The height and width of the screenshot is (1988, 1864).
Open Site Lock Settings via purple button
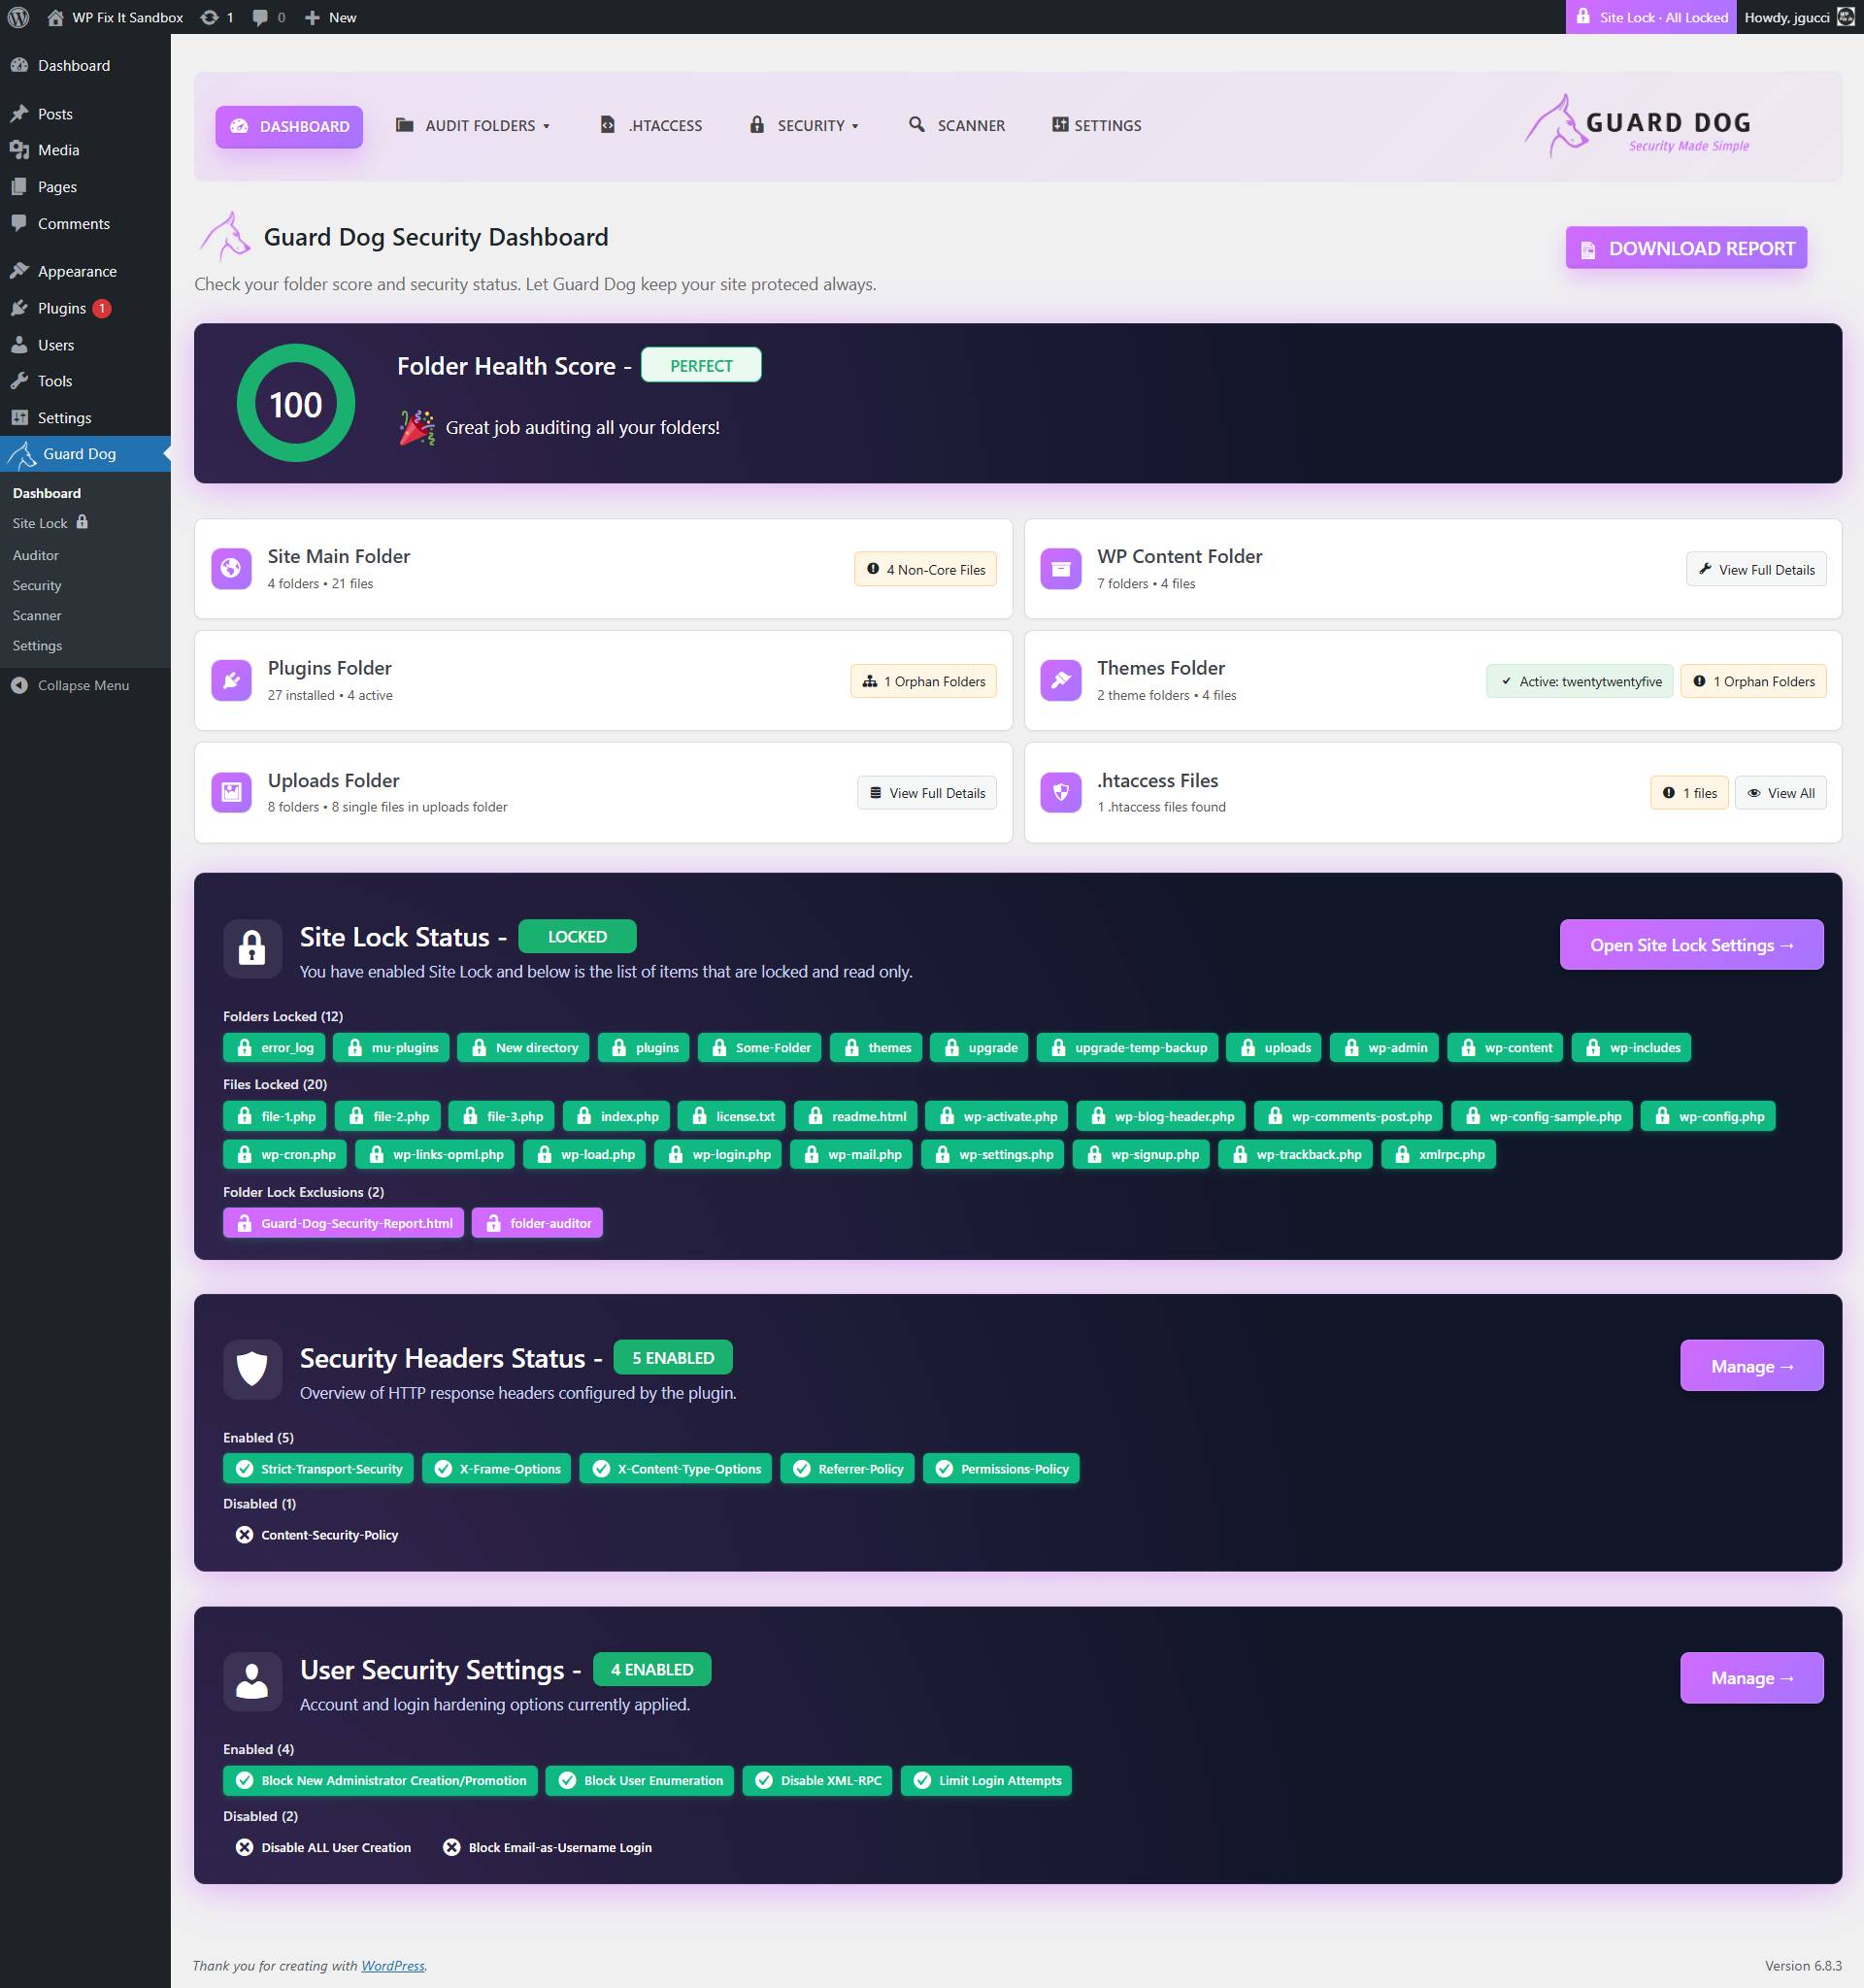pyautogui.click(x=1690, y=945)
